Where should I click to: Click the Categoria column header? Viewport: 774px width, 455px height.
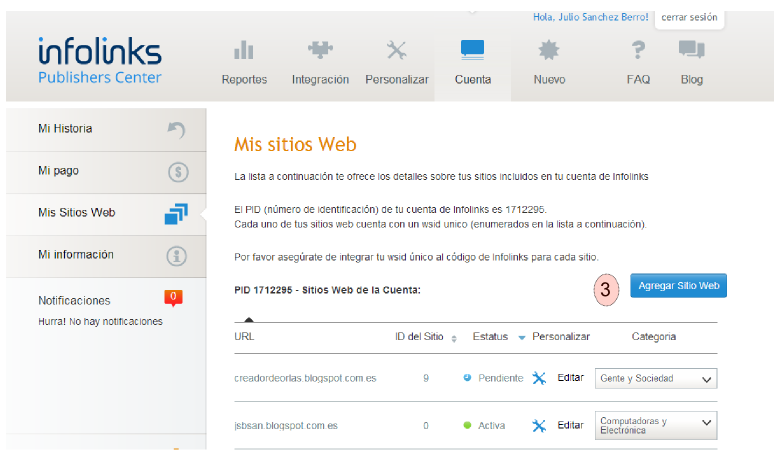[654, 337]
